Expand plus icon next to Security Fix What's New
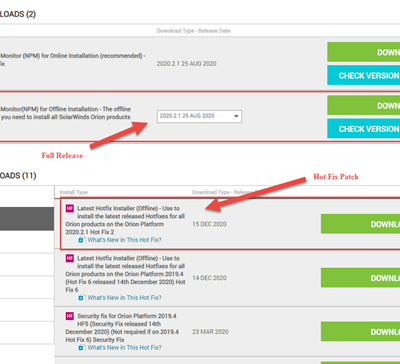Image resolution: width=400 pixels, height=364 pixels. 81,348
